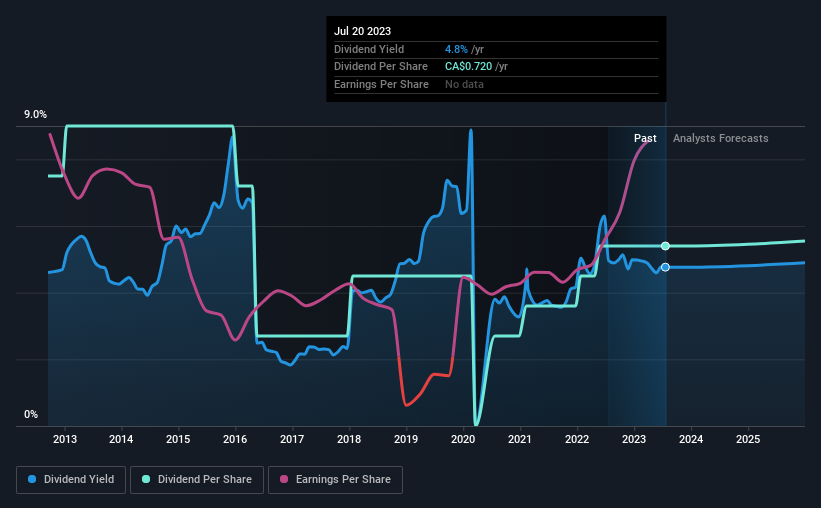
Task: Click the 2013 year label on axis
Action: [65, 439]
